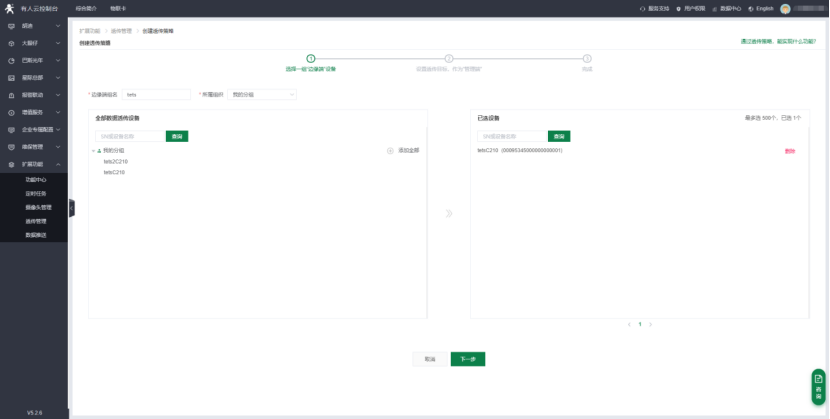Click the 服务支持 headset icon
Screen dimensions: 830x419
(643, 8)
